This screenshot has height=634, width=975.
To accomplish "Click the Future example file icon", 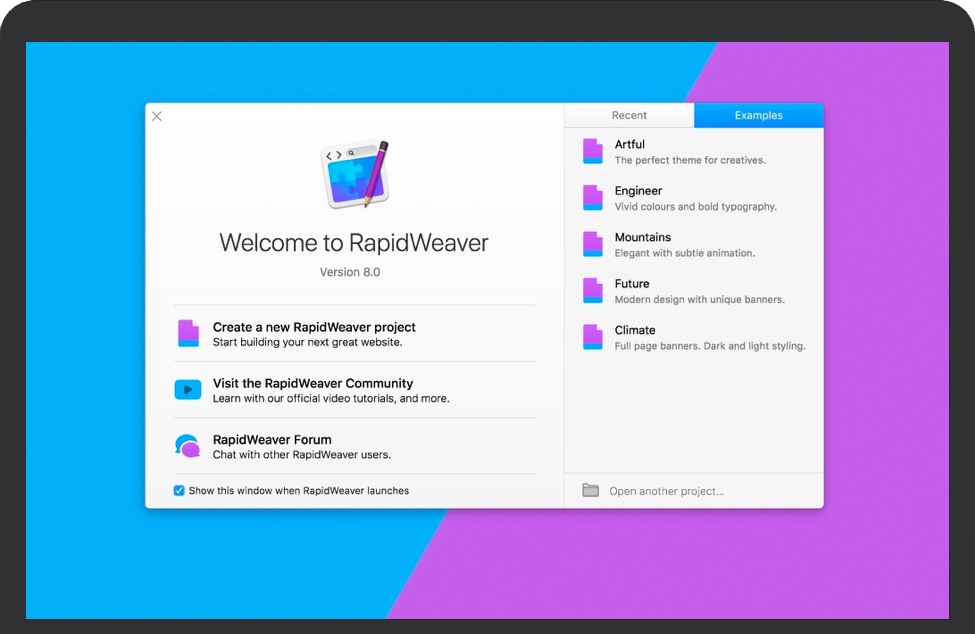I will tap(593, 291).
